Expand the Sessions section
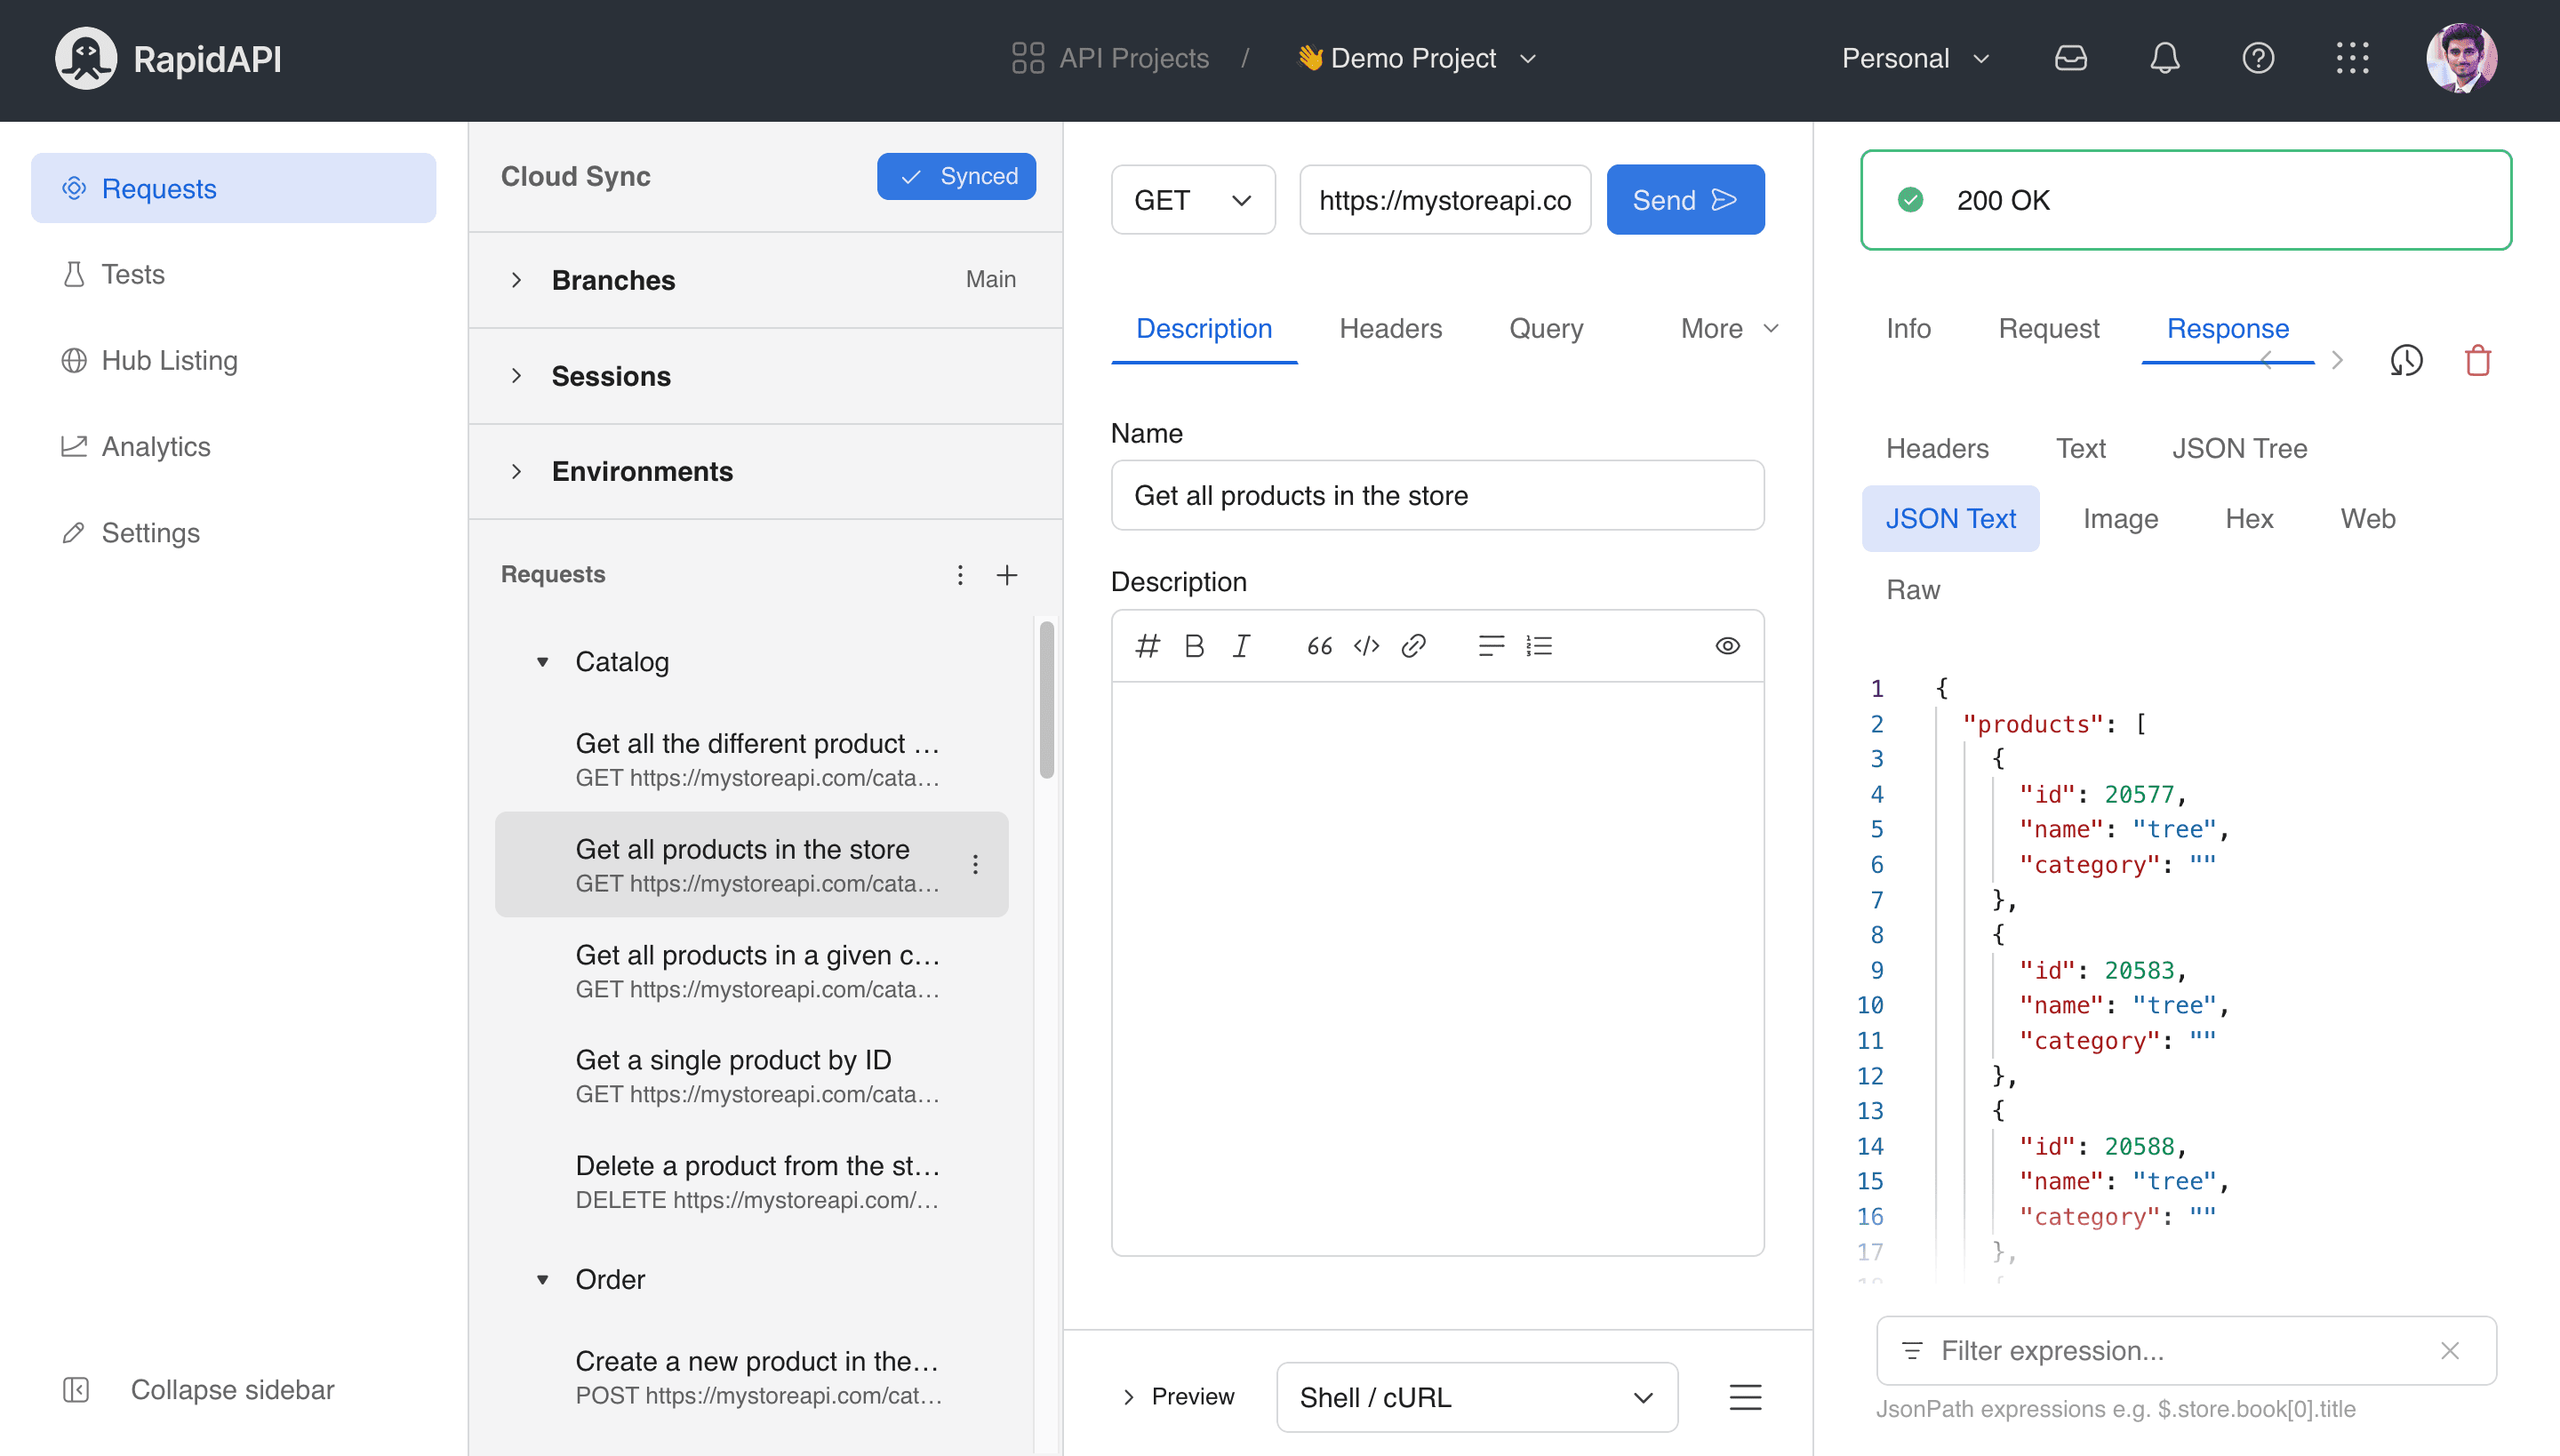This screenshot has height=1456, width=2560. tap(516, 374)
